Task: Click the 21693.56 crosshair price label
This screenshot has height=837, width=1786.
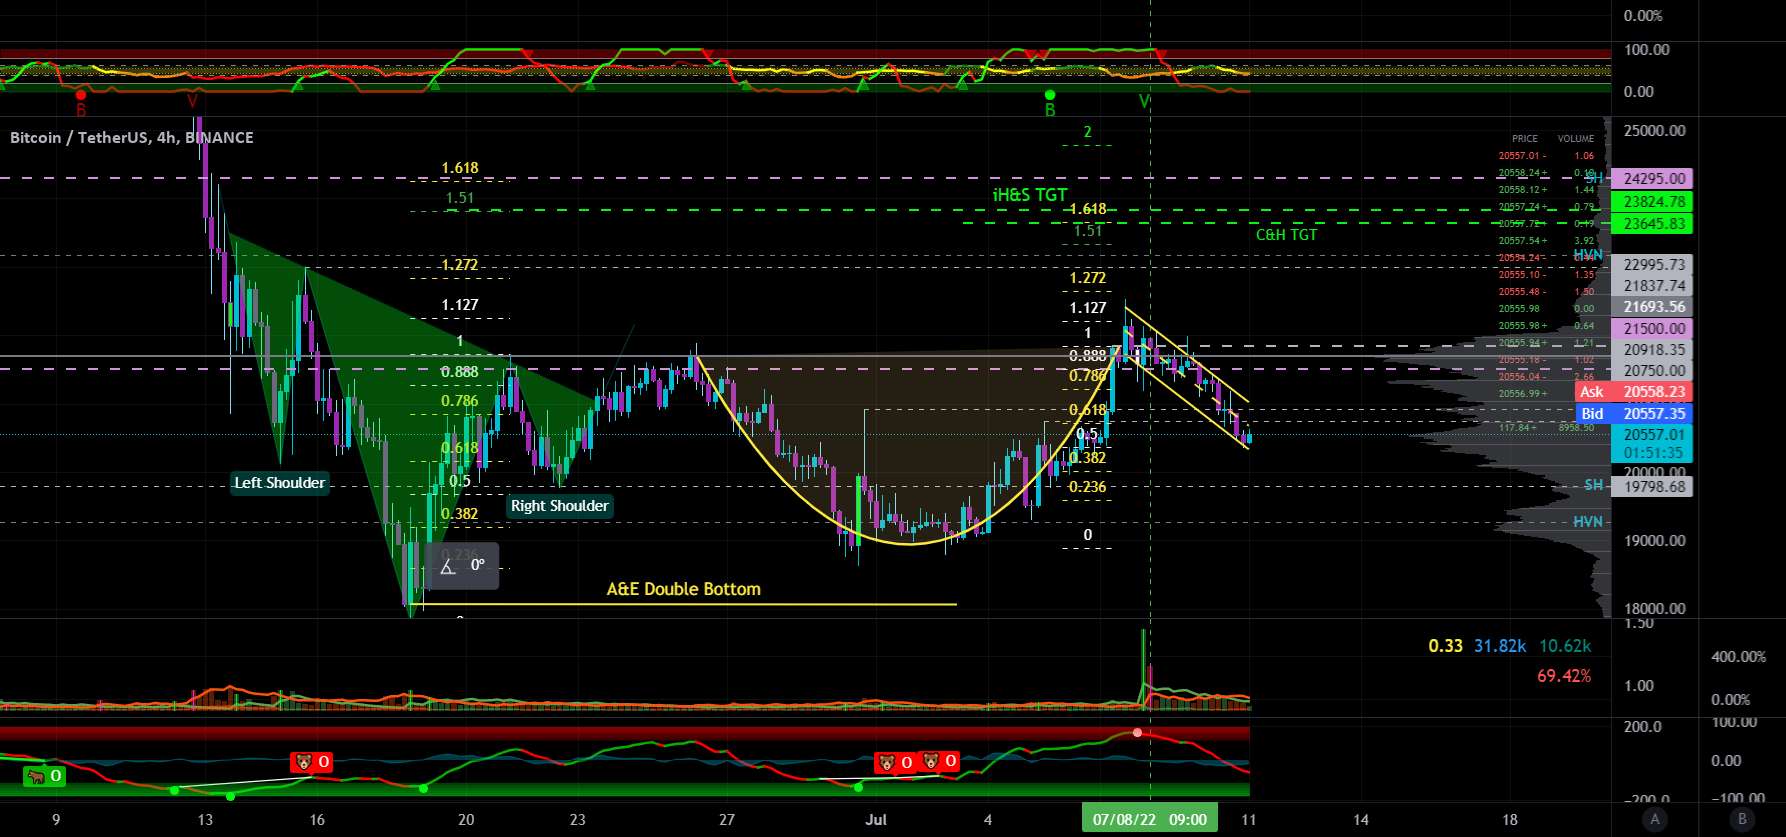Action: pos(1652,307)
